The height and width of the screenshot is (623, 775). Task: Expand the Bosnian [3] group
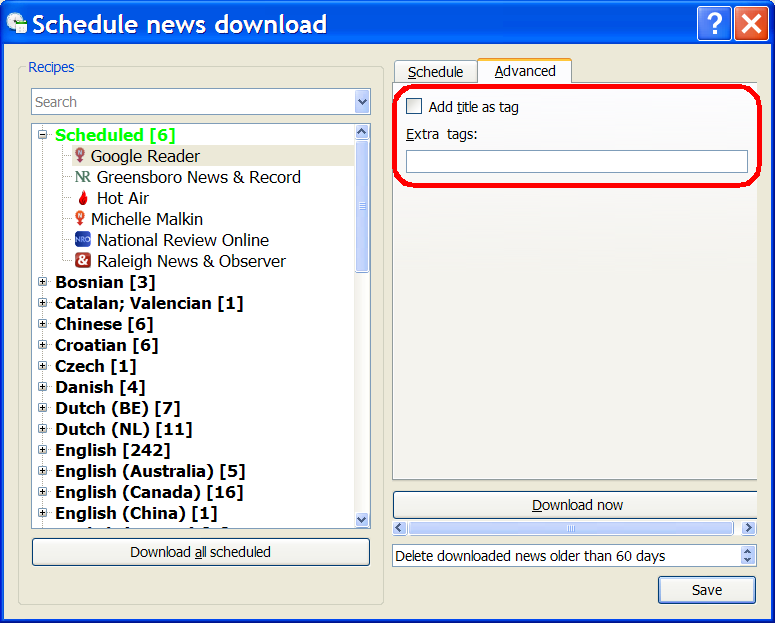(x=43, y=282)
